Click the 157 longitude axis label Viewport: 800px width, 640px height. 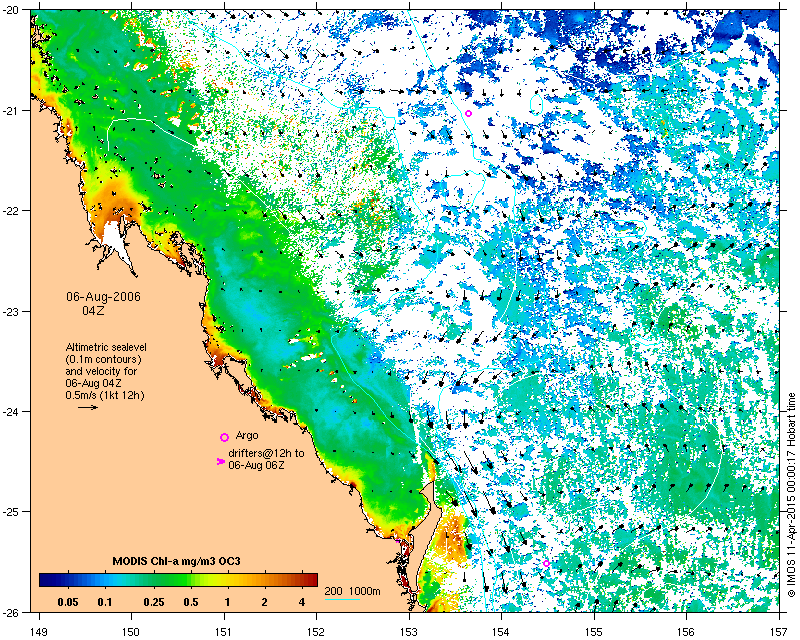click(779, 632)
